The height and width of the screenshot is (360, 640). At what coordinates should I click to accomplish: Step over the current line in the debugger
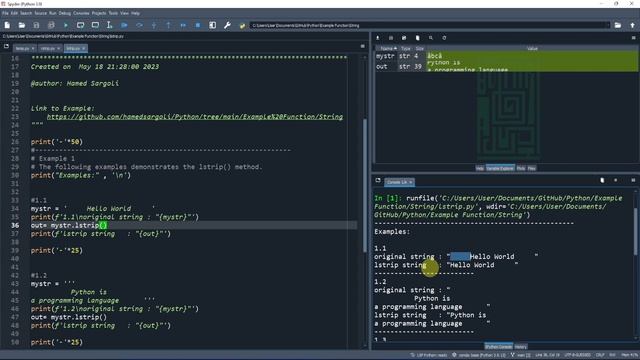pos(139,25)
